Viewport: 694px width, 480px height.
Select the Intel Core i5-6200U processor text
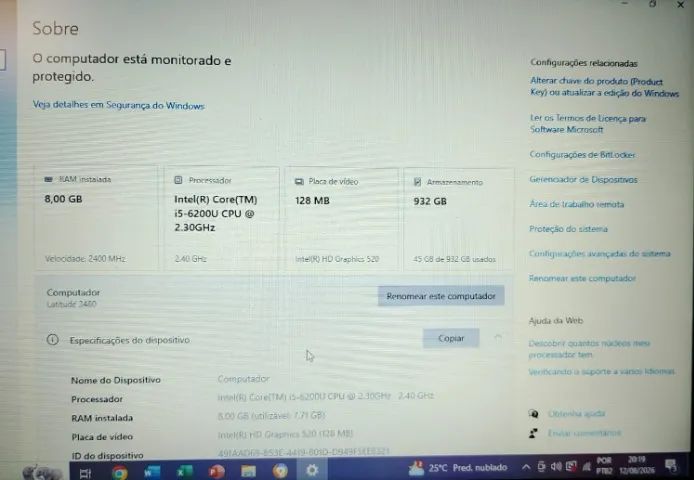pyautogui.click(x=216, y=213)
